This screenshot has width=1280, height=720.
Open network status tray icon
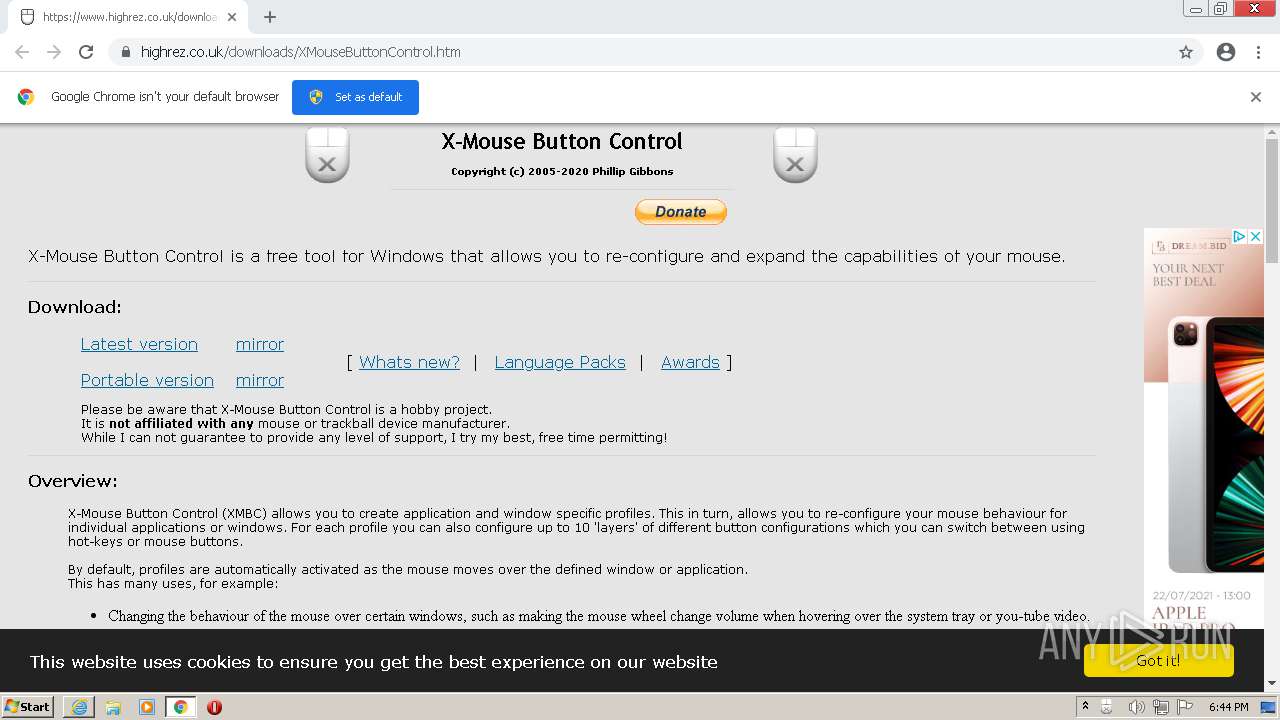(x=1160, y=707)
